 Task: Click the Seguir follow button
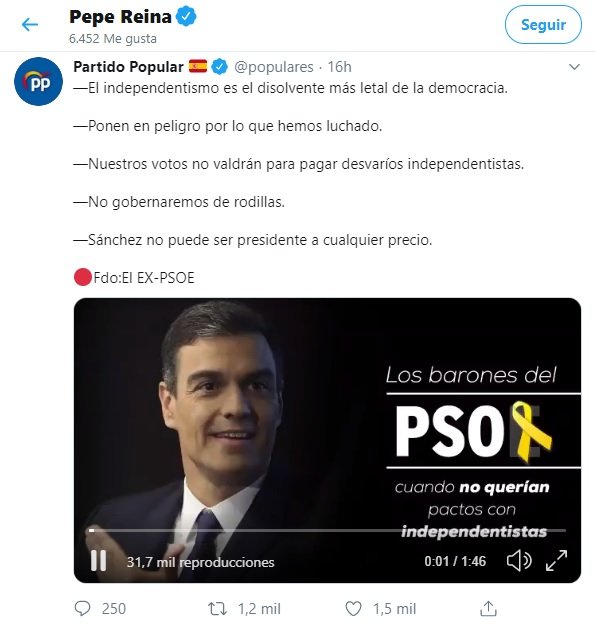pos(543,25)
